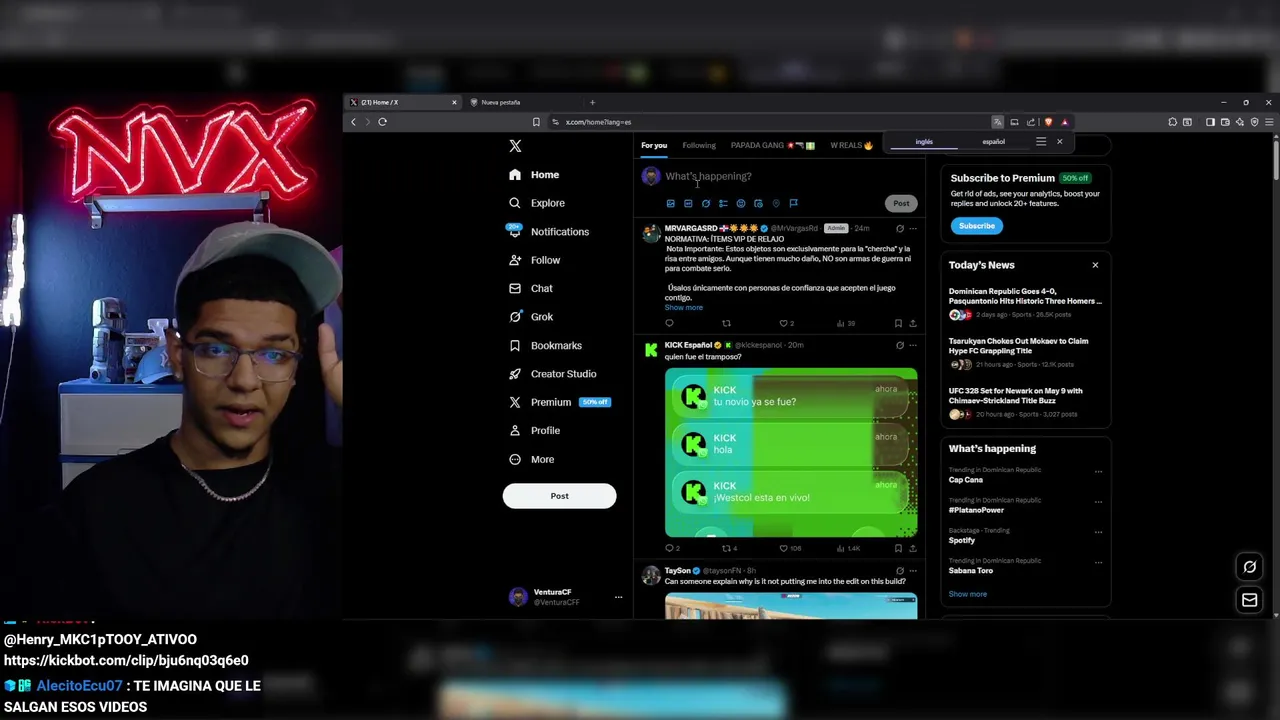This screenshot has height=720, width=1280.
Task: Click the poll icon in composer
Action: pos(723,204)
